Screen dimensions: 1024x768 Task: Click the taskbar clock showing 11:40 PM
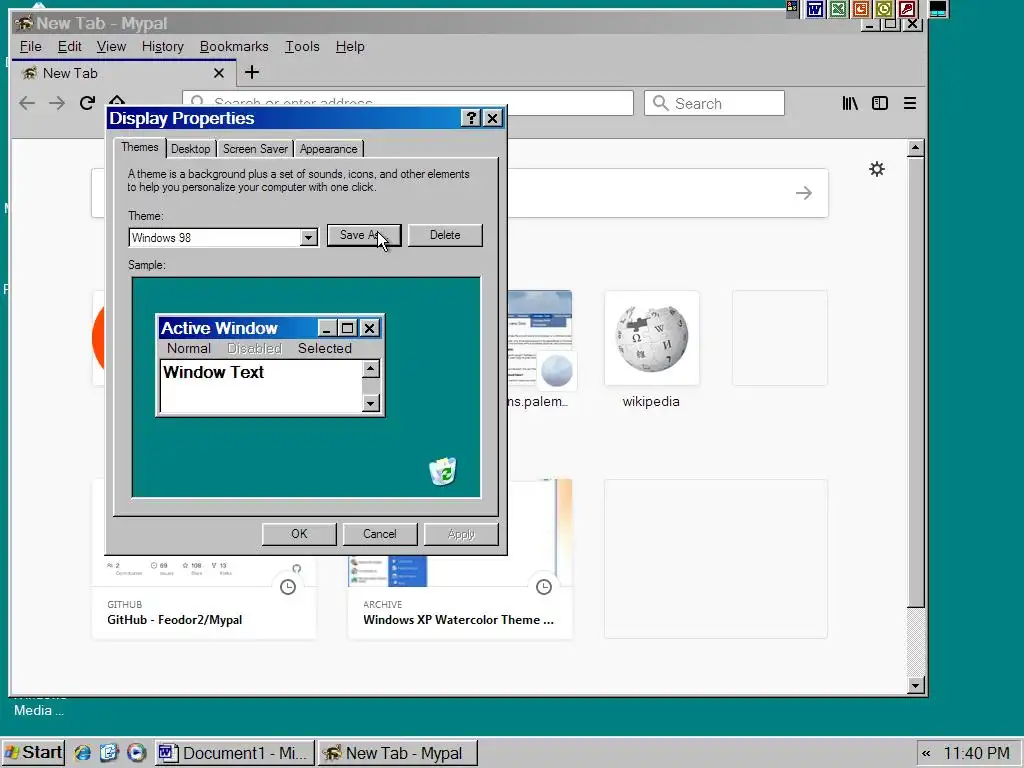tap(976, 754)
